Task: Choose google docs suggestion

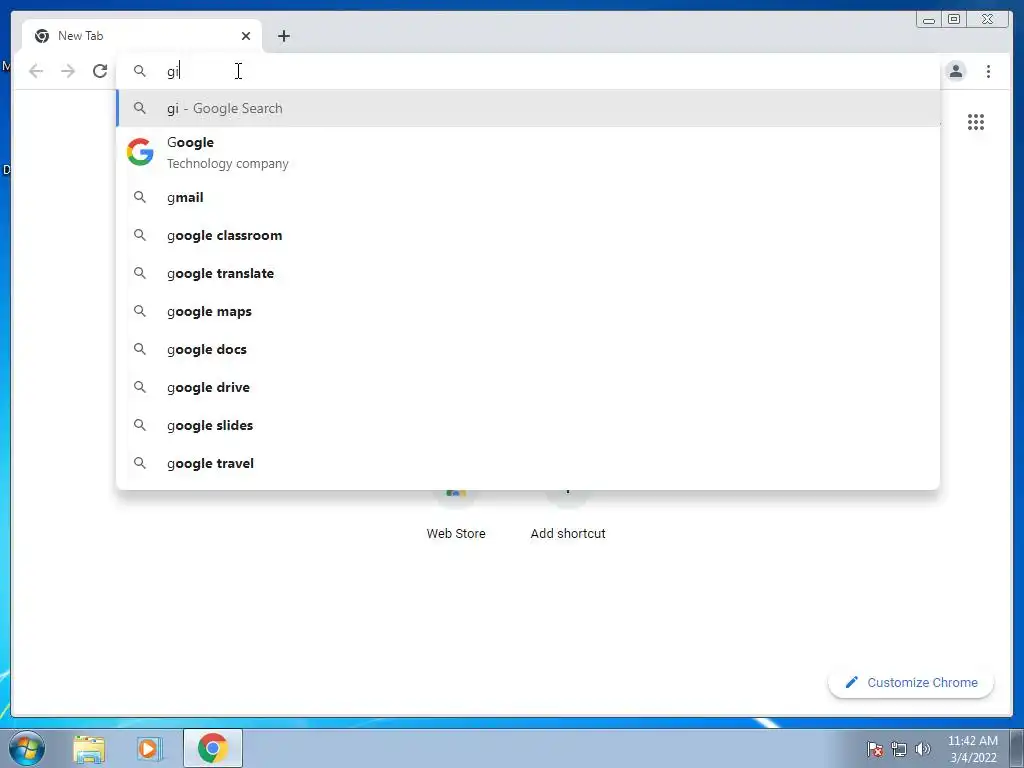Action: (528, 349)
